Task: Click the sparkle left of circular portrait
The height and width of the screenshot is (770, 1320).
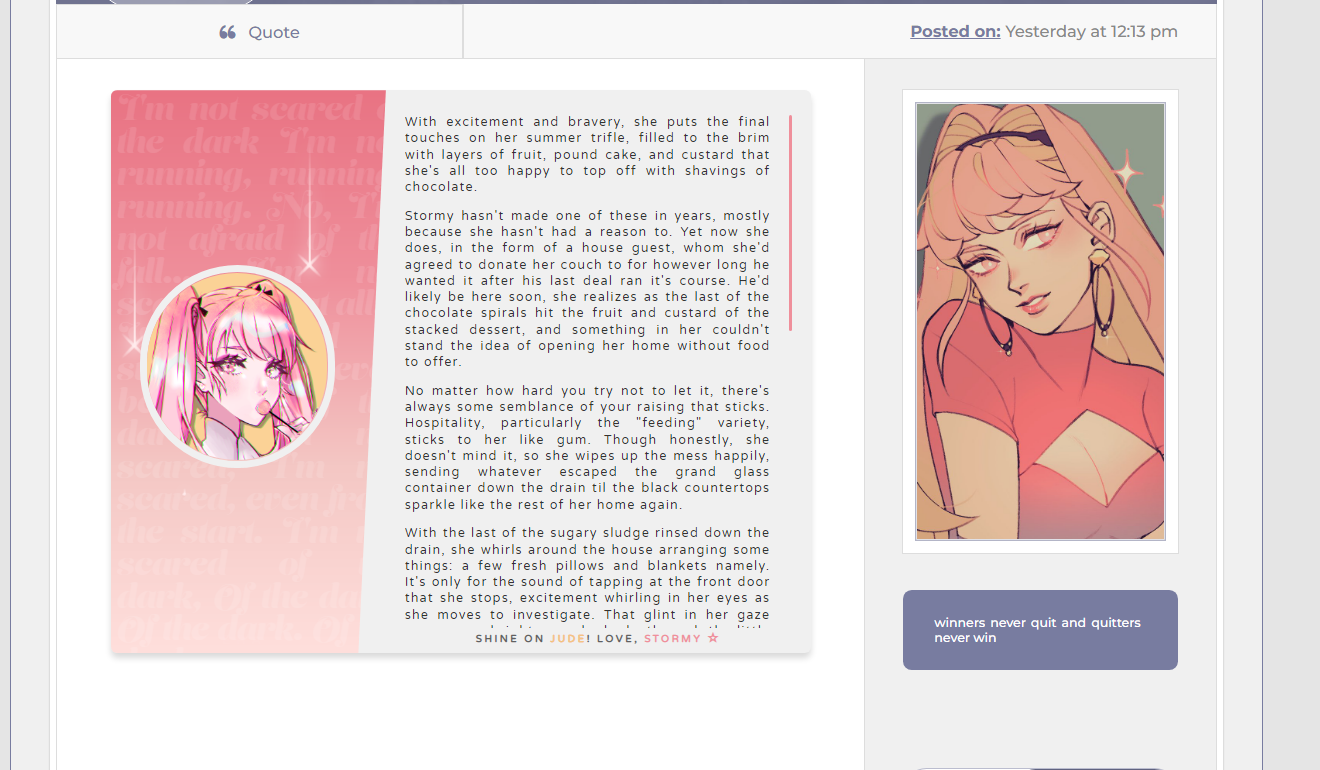Action: [x=133, y=344]
